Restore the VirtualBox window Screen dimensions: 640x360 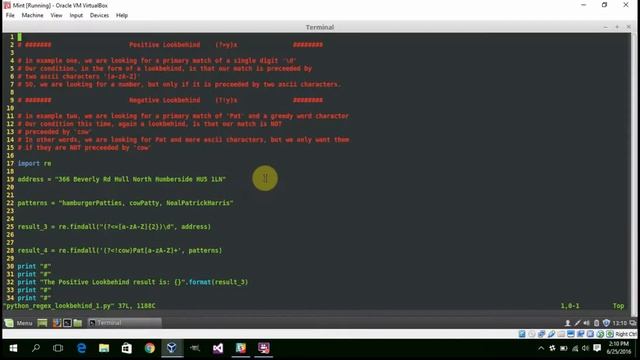coord(604,5)
